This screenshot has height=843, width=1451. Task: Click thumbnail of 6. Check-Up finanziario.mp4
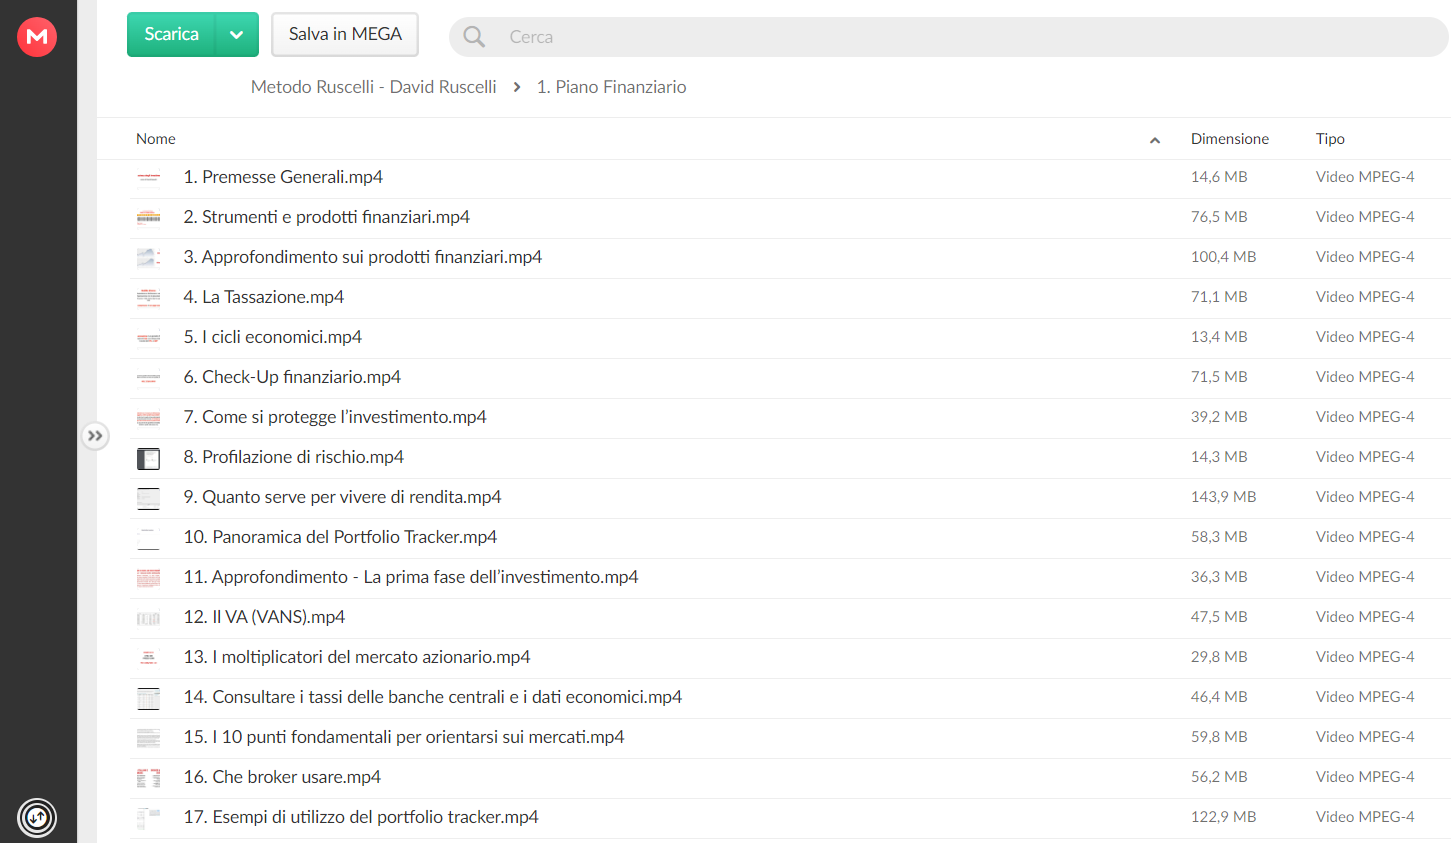click(x=148, y=378)
